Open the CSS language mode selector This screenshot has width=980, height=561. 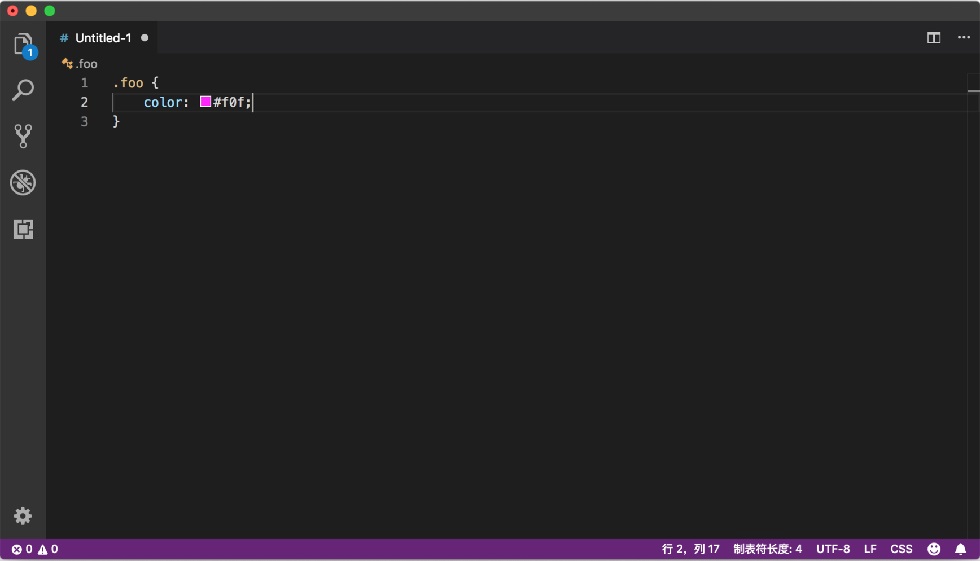(901, 549)
